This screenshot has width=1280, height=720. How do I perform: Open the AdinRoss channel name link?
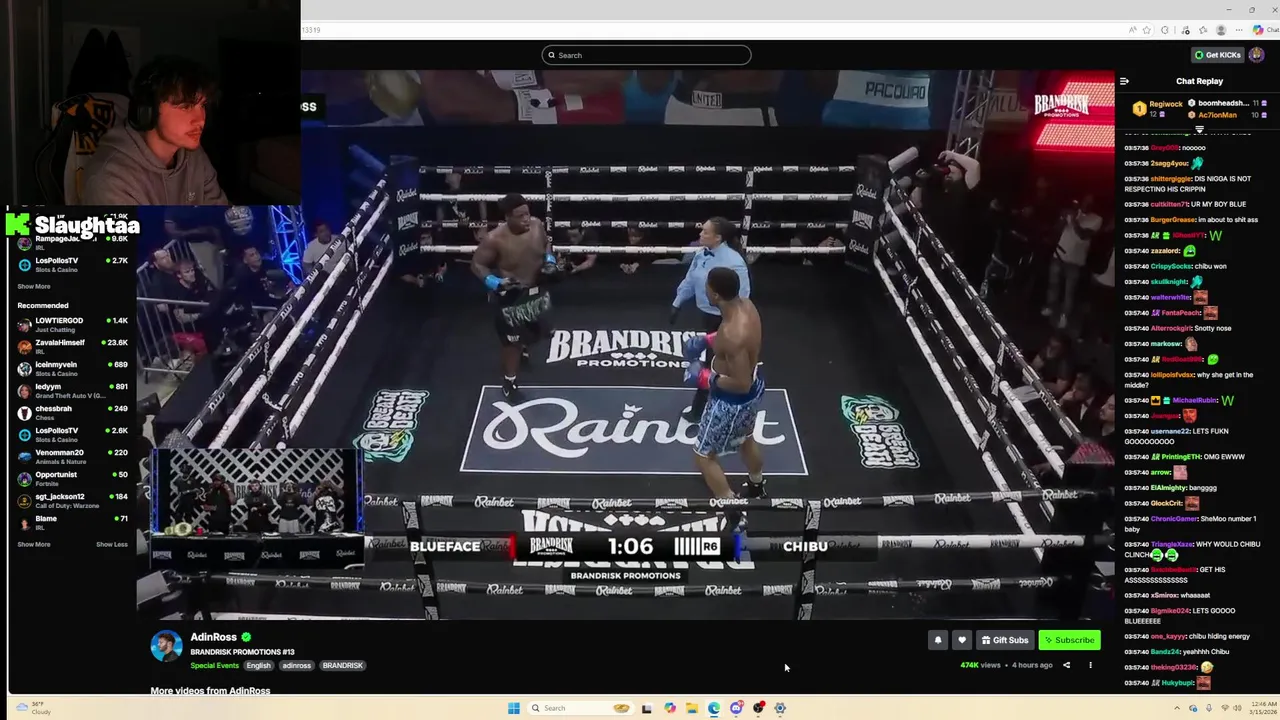pyautogui.click(x=214, y=637)
